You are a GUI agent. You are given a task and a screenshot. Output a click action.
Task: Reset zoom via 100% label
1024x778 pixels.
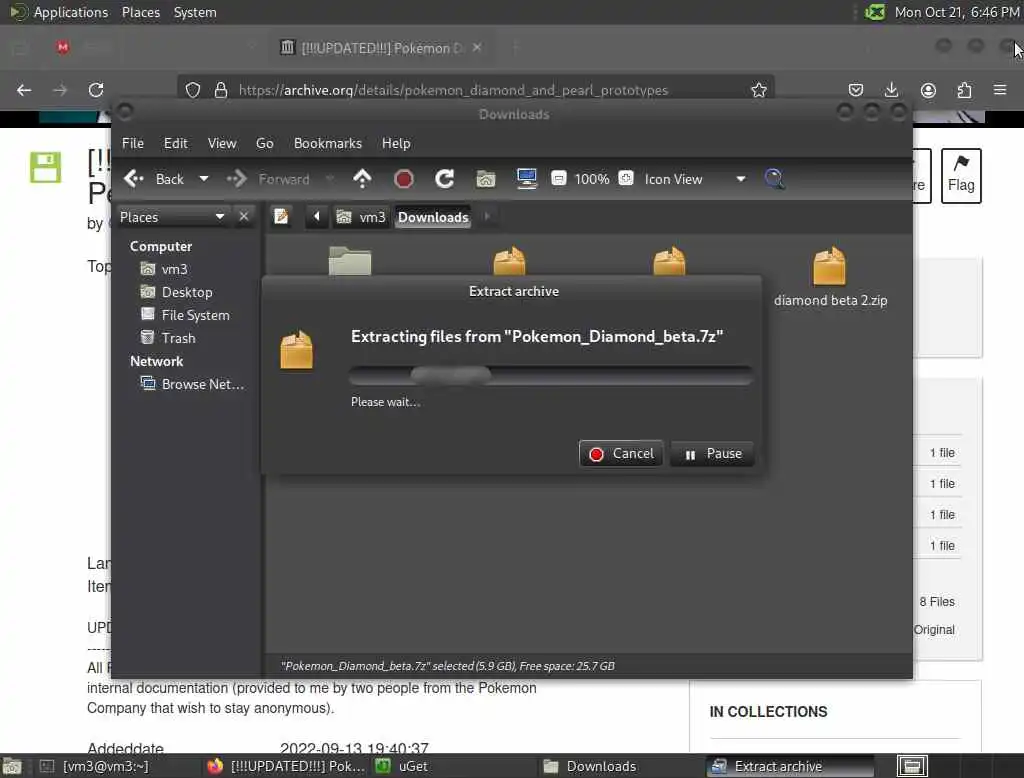[x=592, y=179]
